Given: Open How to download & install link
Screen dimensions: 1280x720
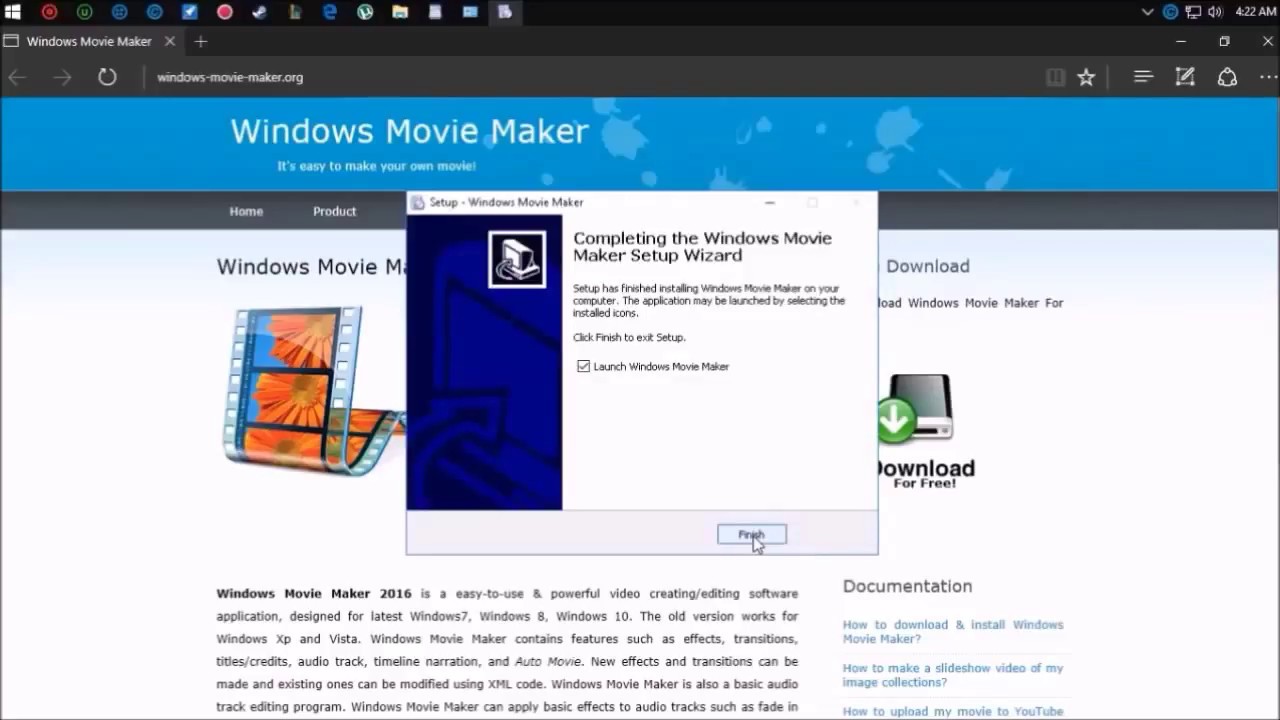Looking at the screenshot, I should click(x=952, y=631).
